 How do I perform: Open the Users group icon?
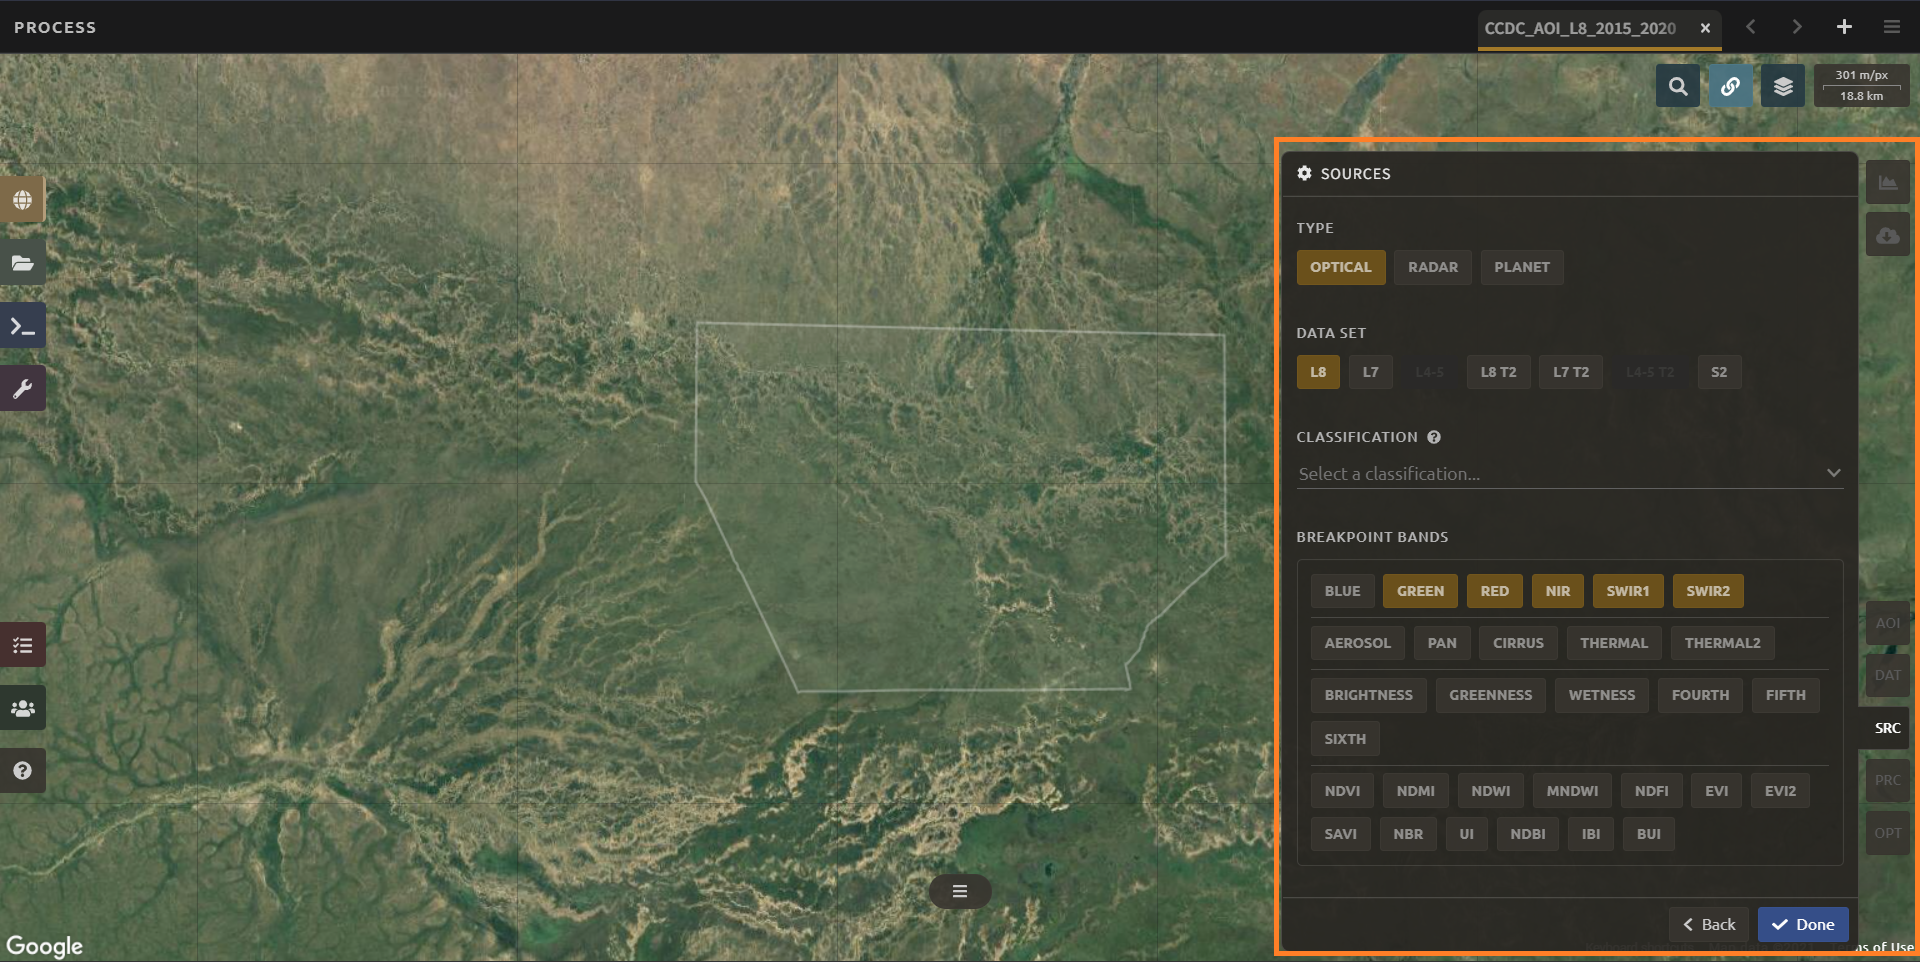point(22,708)
